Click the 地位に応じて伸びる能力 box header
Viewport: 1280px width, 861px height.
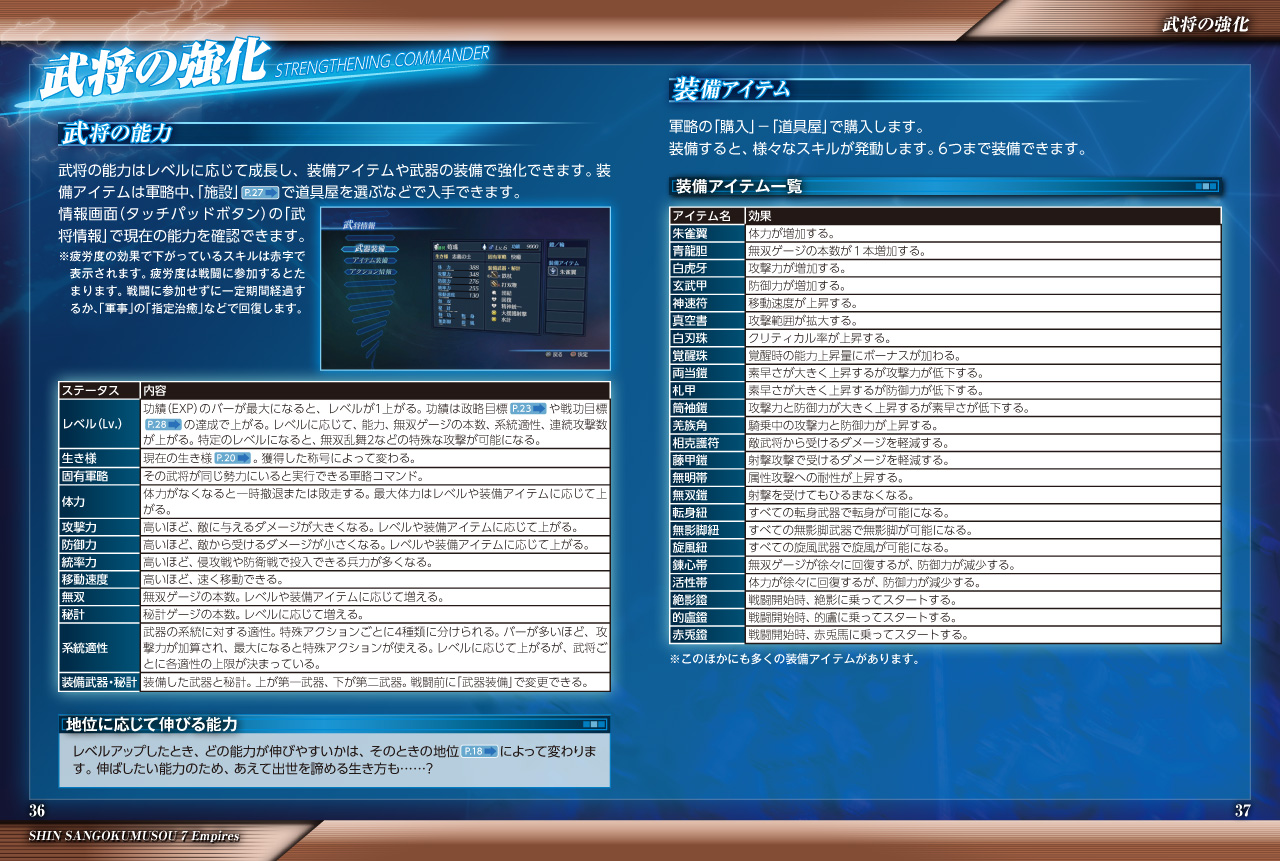click(x=334, y=724)
